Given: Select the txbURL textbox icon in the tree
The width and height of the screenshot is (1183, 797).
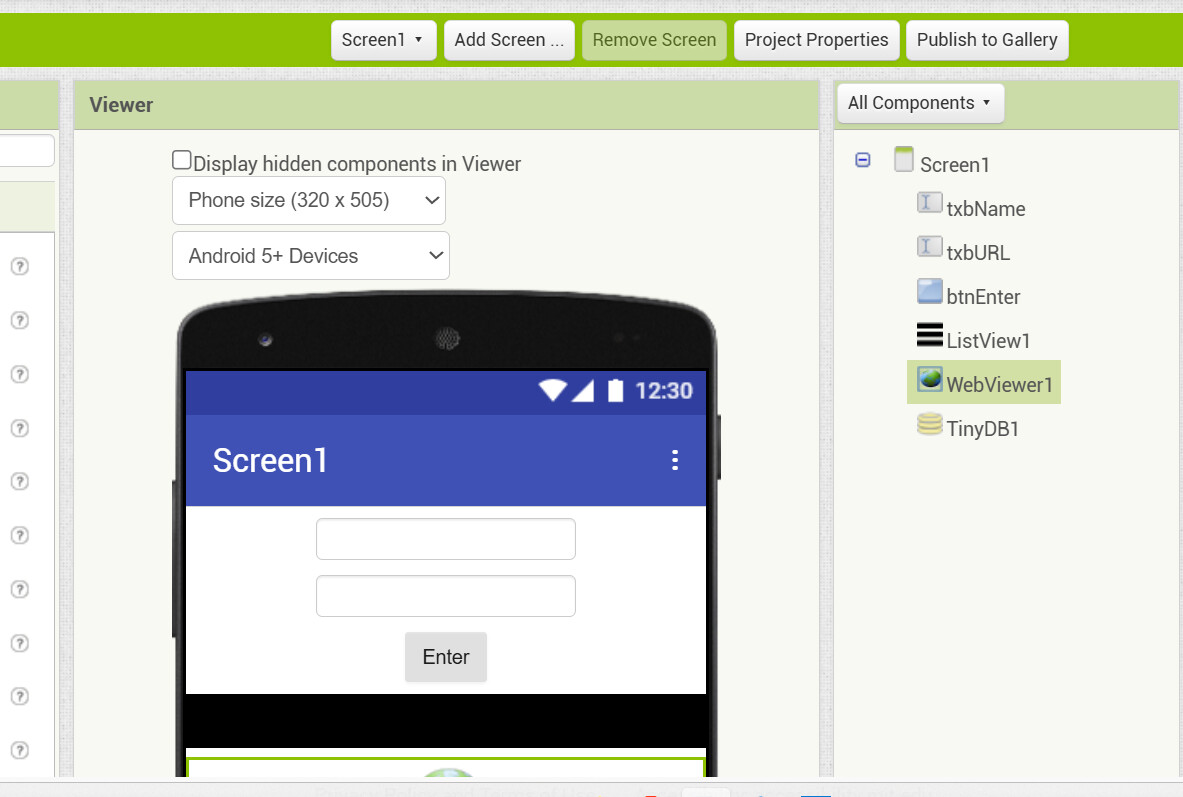Looking at the screenshot, I should 930,247.
